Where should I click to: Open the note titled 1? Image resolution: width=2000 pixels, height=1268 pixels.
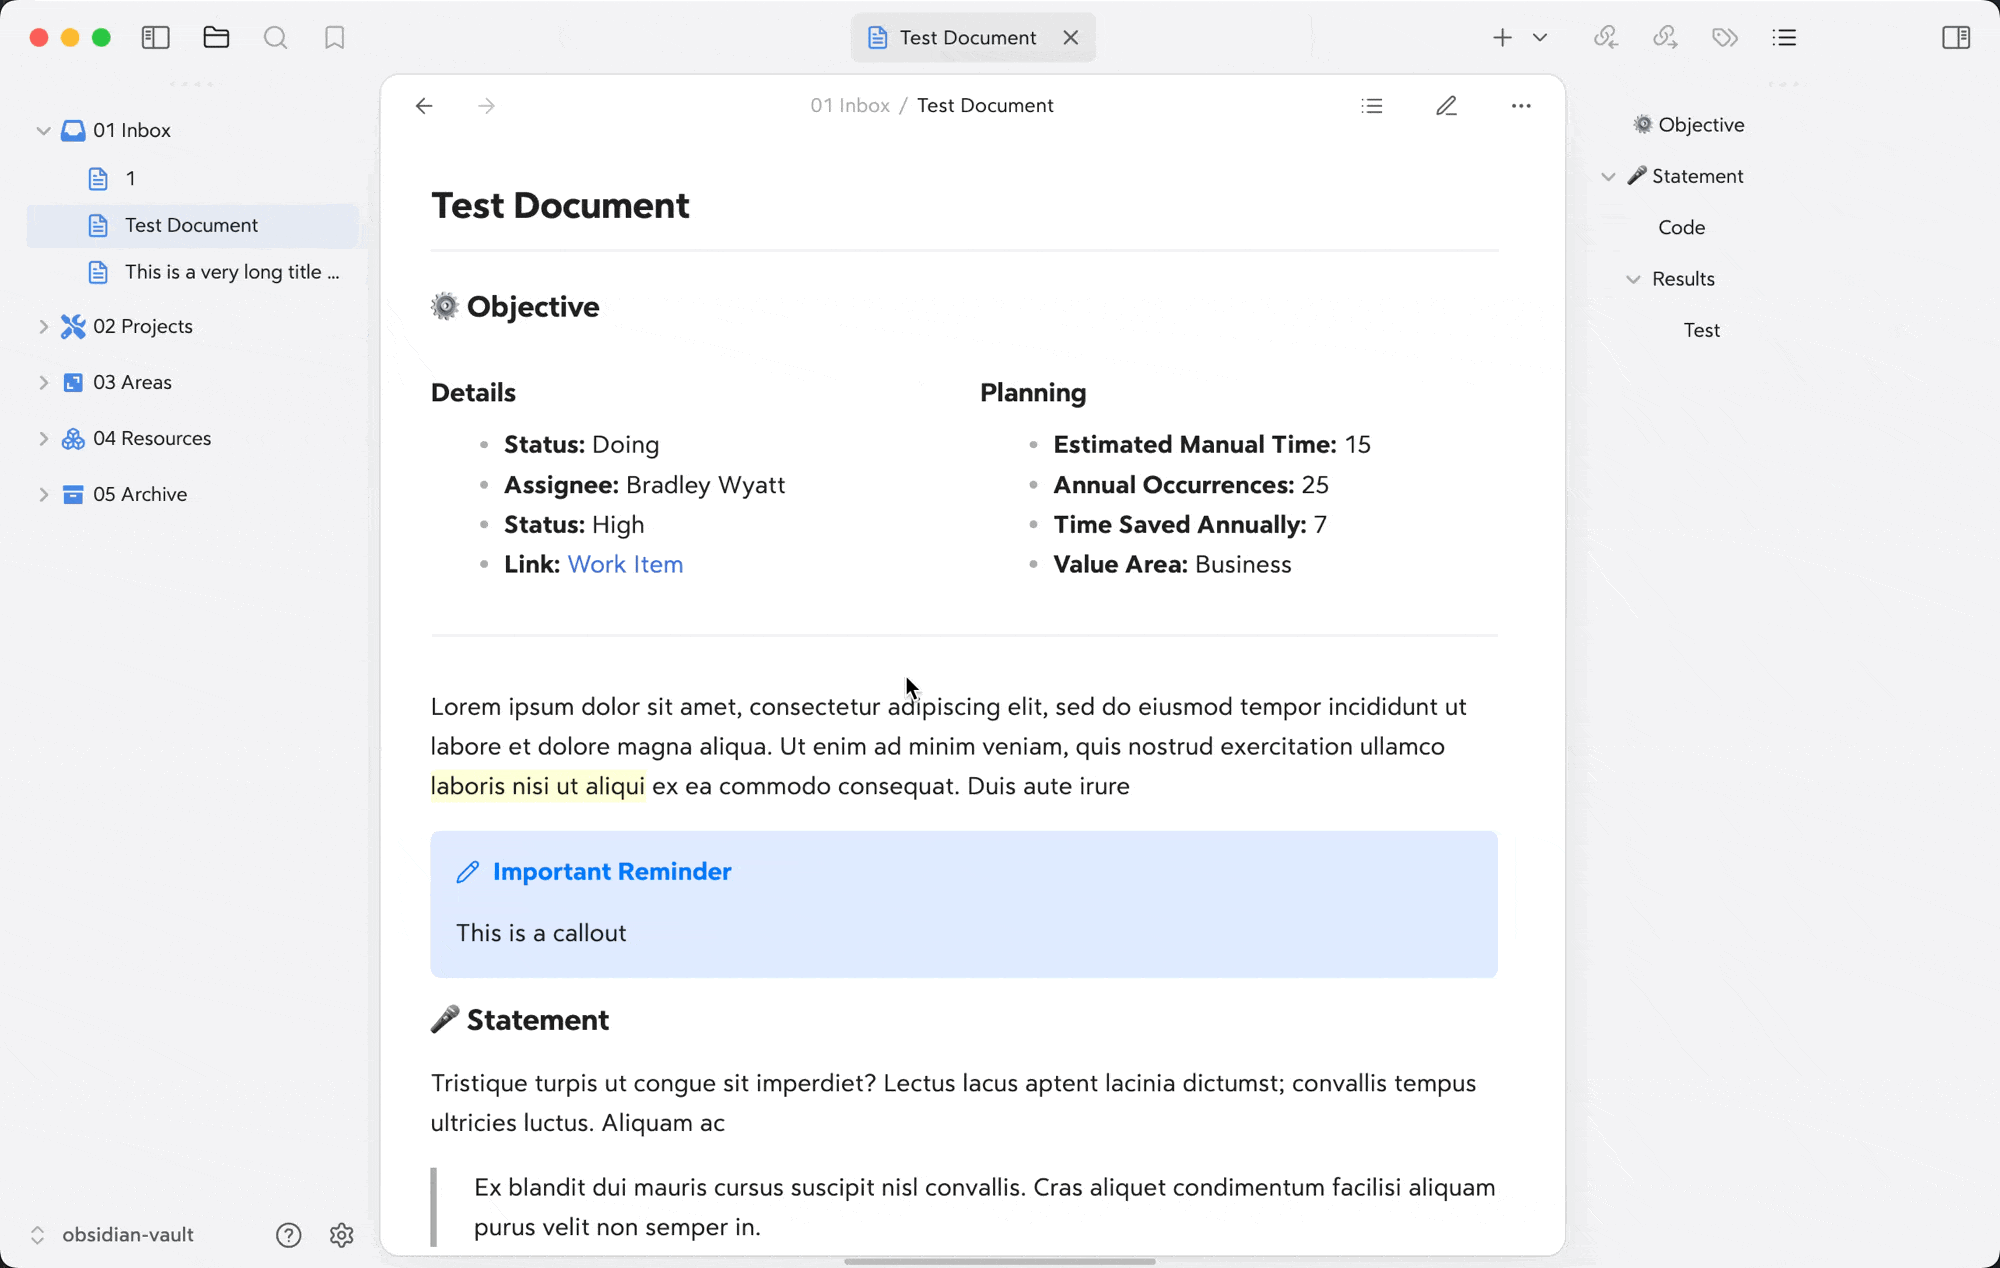coord(130,179)
